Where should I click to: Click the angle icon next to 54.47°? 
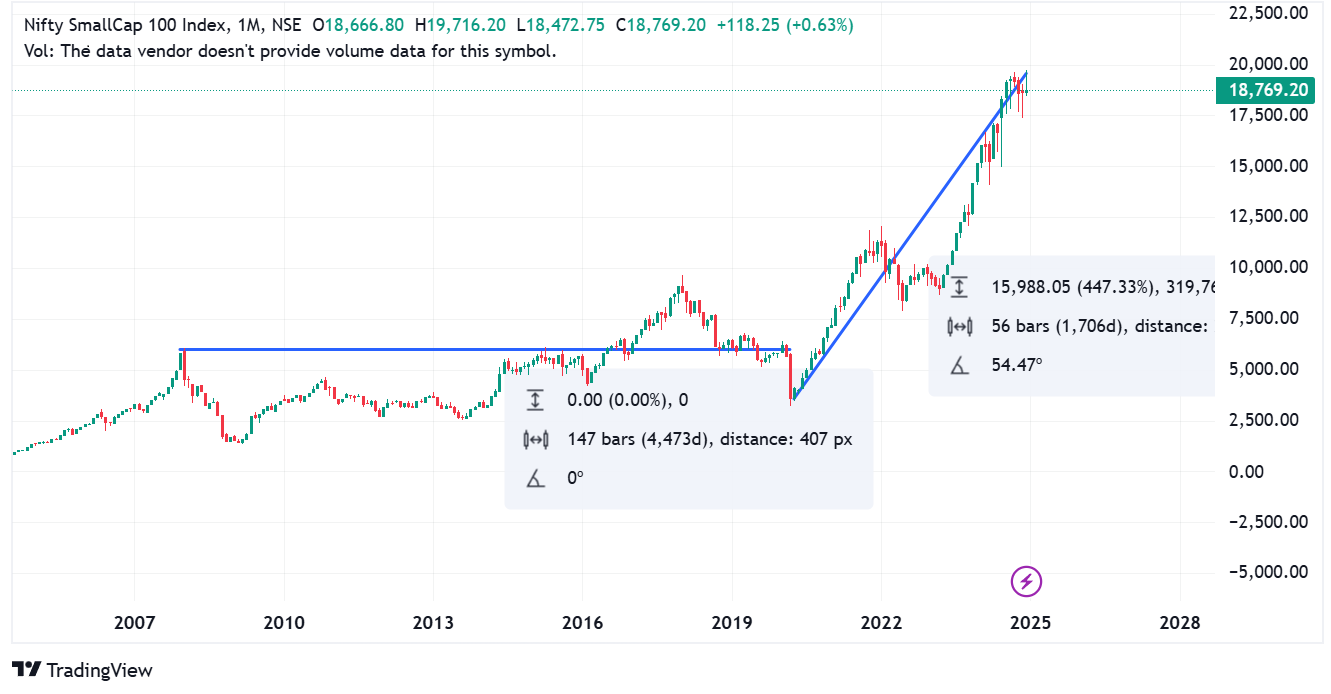[959, 365]
